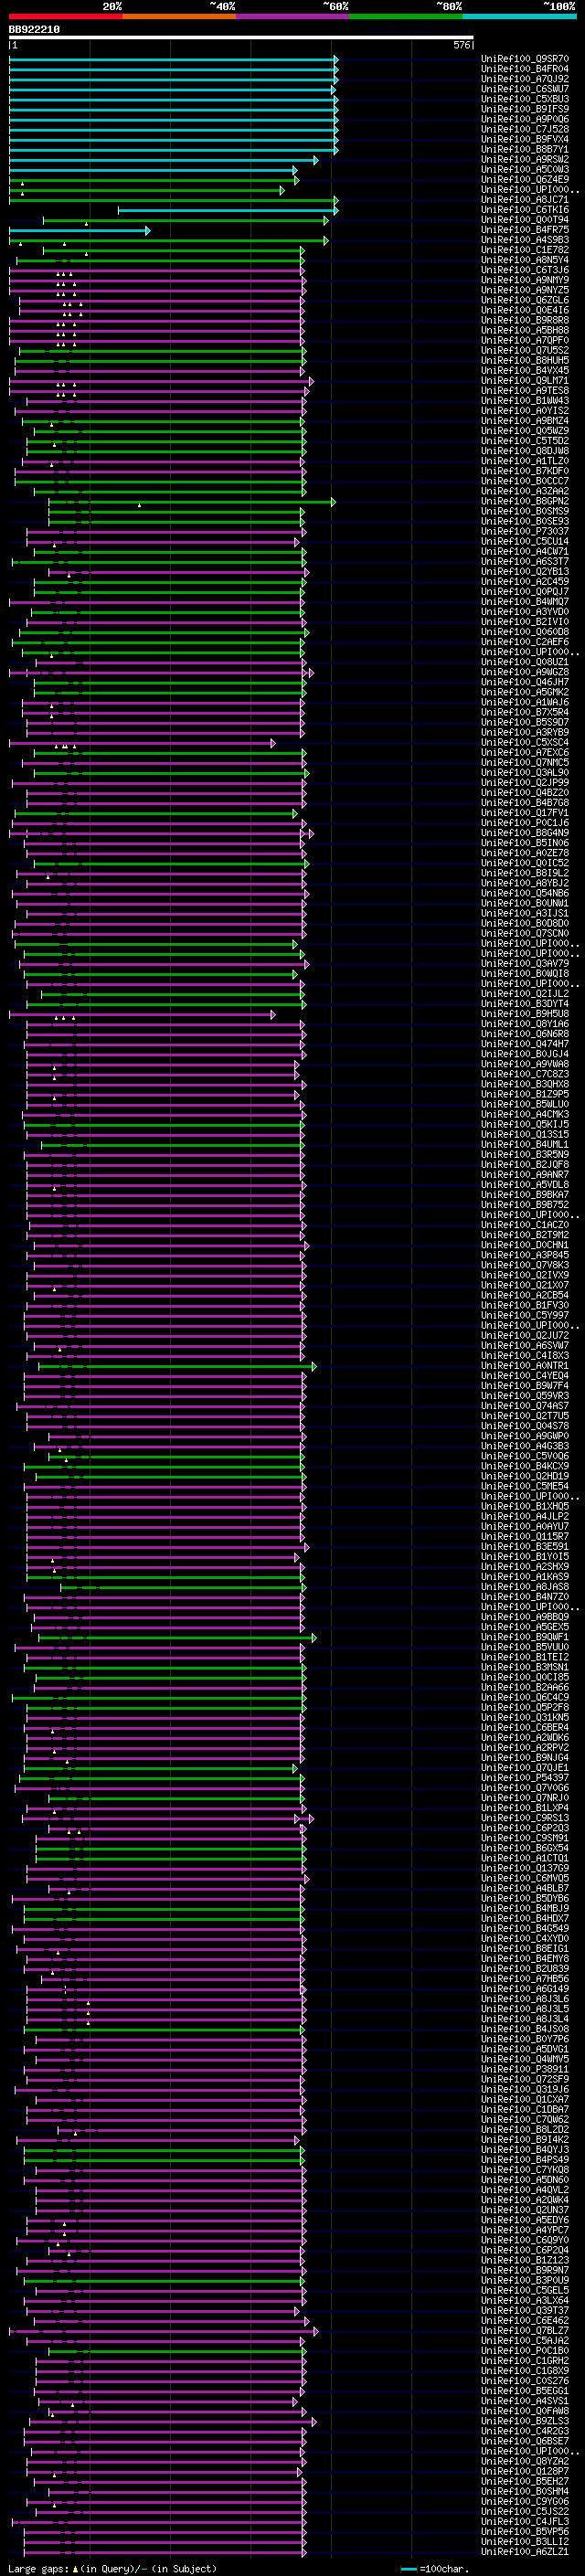Click the UniRef100_A9P0Q6 label
The height and width of the screenshot is (2576, 585).
pos(525,119)
